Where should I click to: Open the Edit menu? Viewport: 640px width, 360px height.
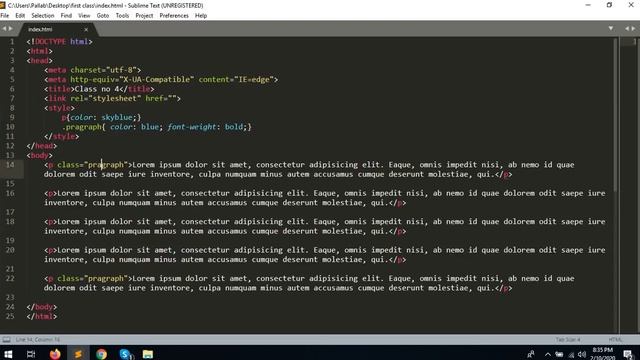(20, 16)
